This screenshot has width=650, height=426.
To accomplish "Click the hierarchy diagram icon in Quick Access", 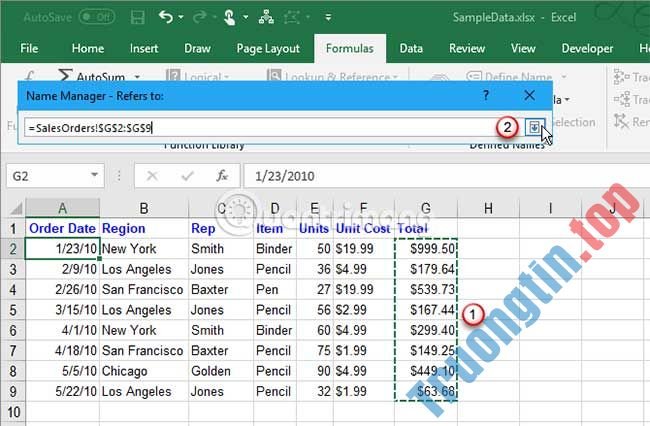I will (266, 17).
